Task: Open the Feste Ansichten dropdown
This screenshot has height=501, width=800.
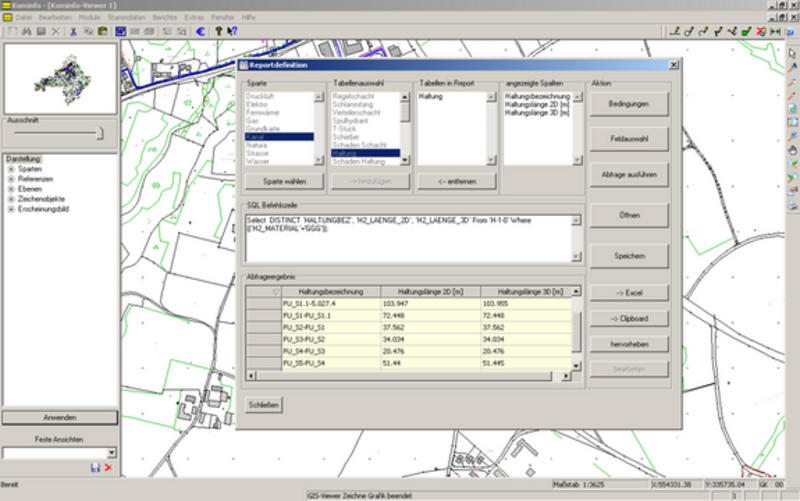Action: [111, 453]
